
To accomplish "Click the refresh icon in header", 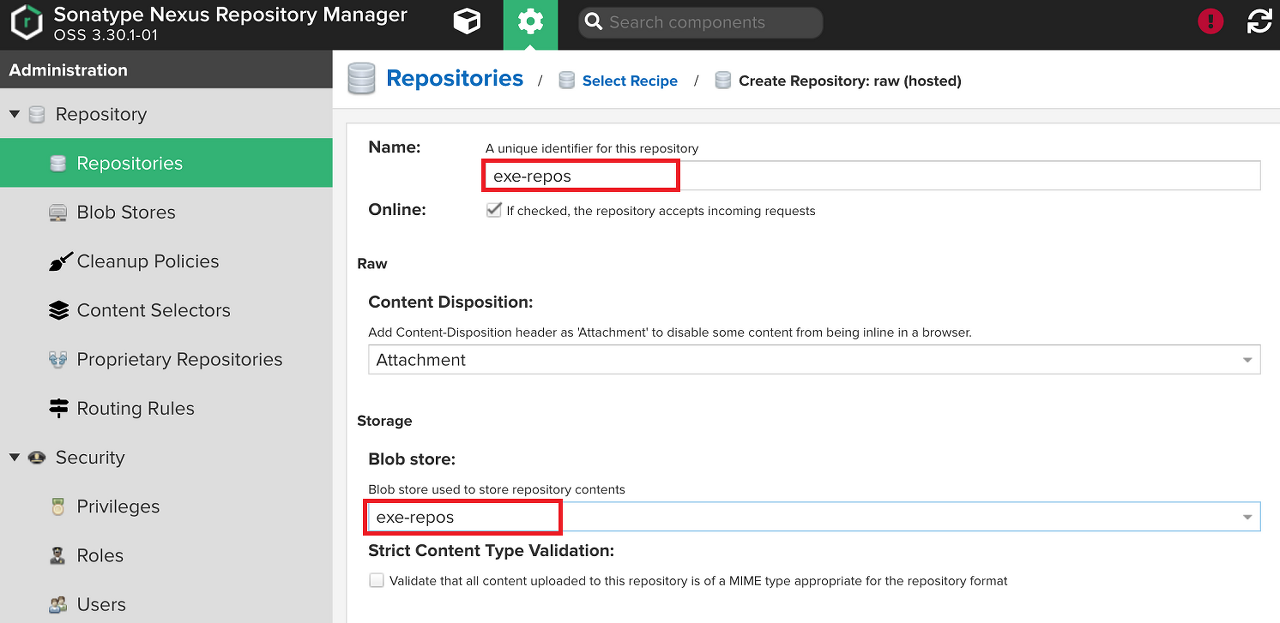I will pyautogui.click(x=1260, y=22).
